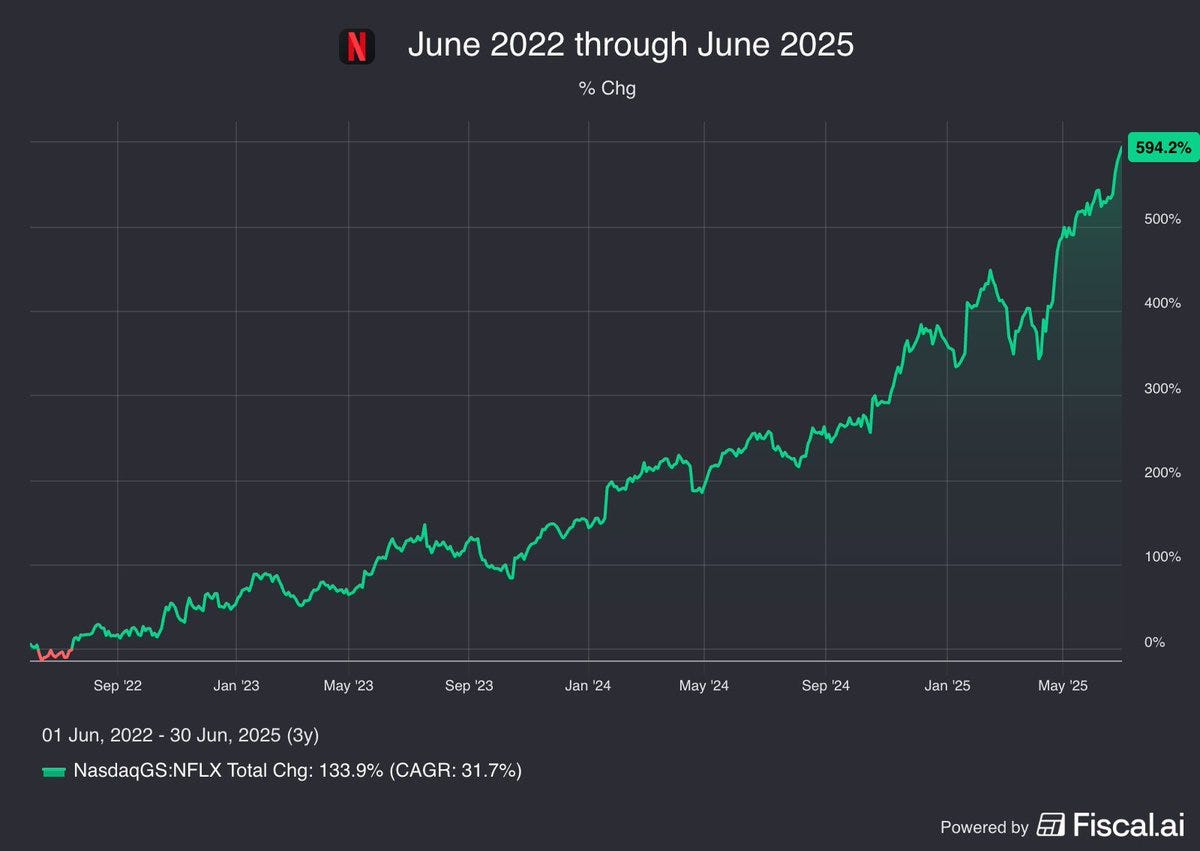Click the May '23 axis label
Viewport: 1200px width, 851px height.
click(x=348, y=686)
